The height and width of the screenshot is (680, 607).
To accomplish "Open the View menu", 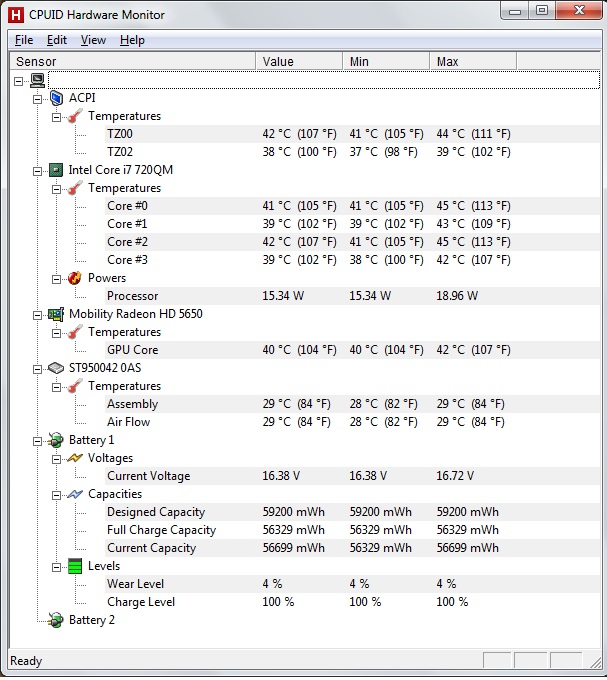I will (x=93, y=40).
